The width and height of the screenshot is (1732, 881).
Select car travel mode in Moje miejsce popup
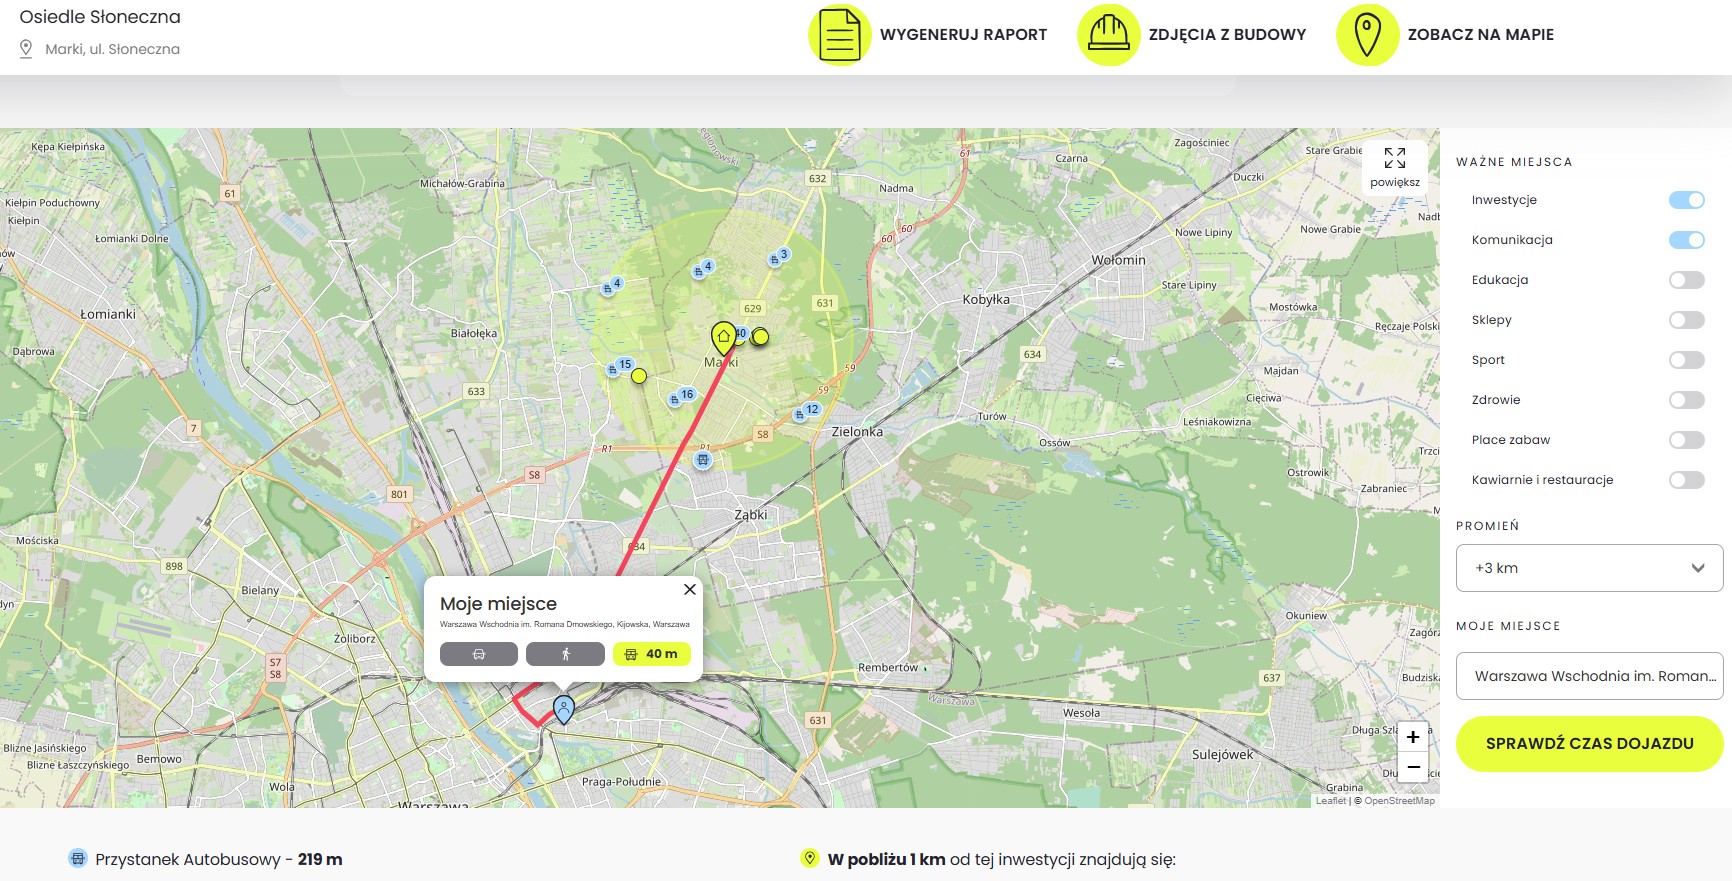tap(479, 654)
